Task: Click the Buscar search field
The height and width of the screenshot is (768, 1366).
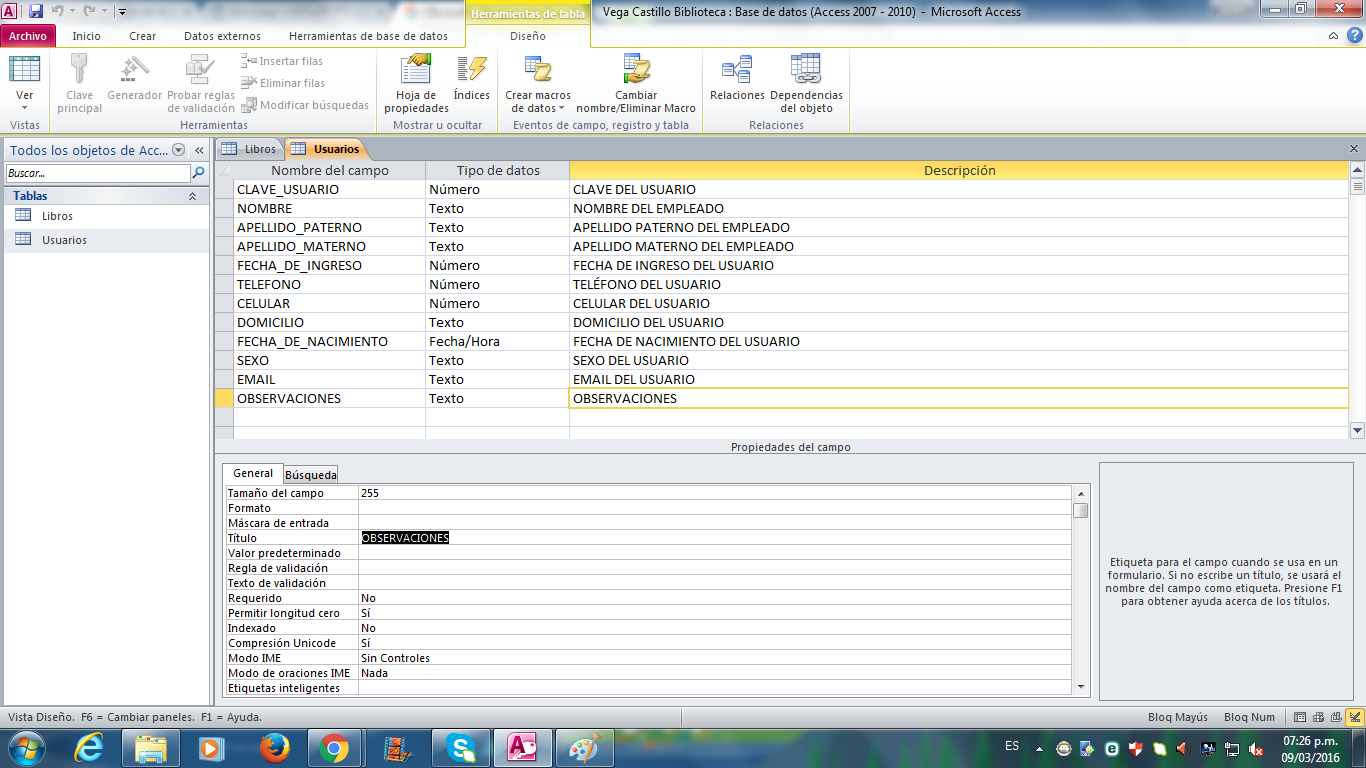Action: point(97,173)
